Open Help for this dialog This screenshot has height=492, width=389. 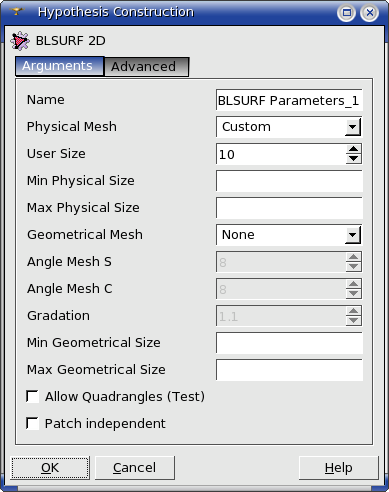click(x=339, y=468)
